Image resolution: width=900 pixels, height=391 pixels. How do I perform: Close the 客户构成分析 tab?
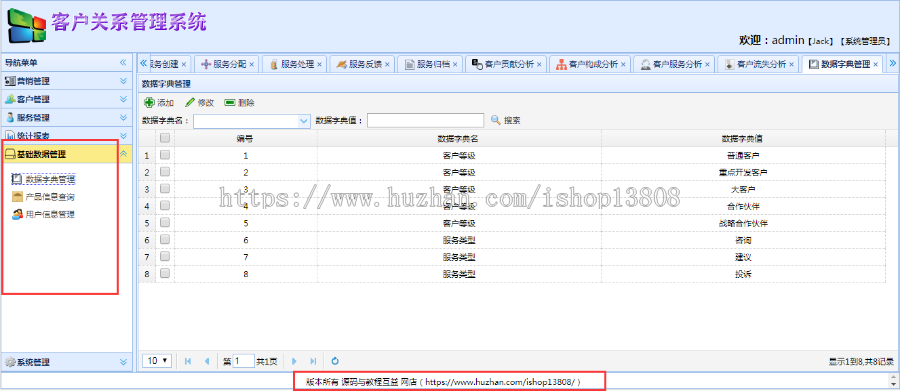coord(623,64)
